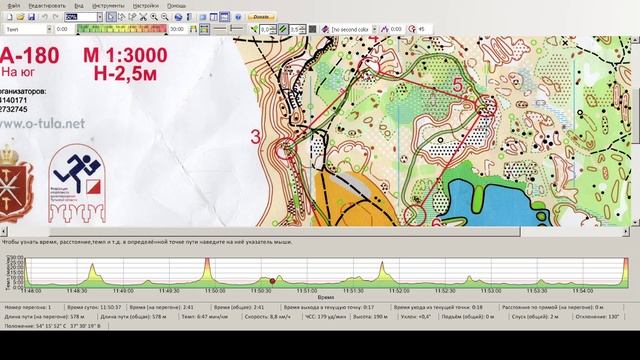Select the move route point tool
Screen dimensions: 640x360
(132, 17)
